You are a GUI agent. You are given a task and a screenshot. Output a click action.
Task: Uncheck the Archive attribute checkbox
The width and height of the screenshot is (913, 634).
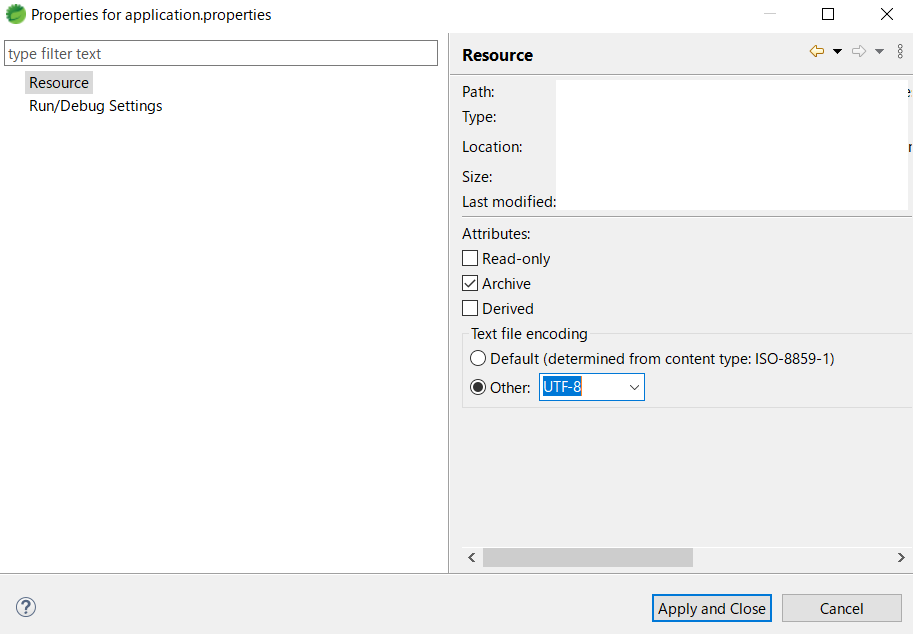click(470, 283)
